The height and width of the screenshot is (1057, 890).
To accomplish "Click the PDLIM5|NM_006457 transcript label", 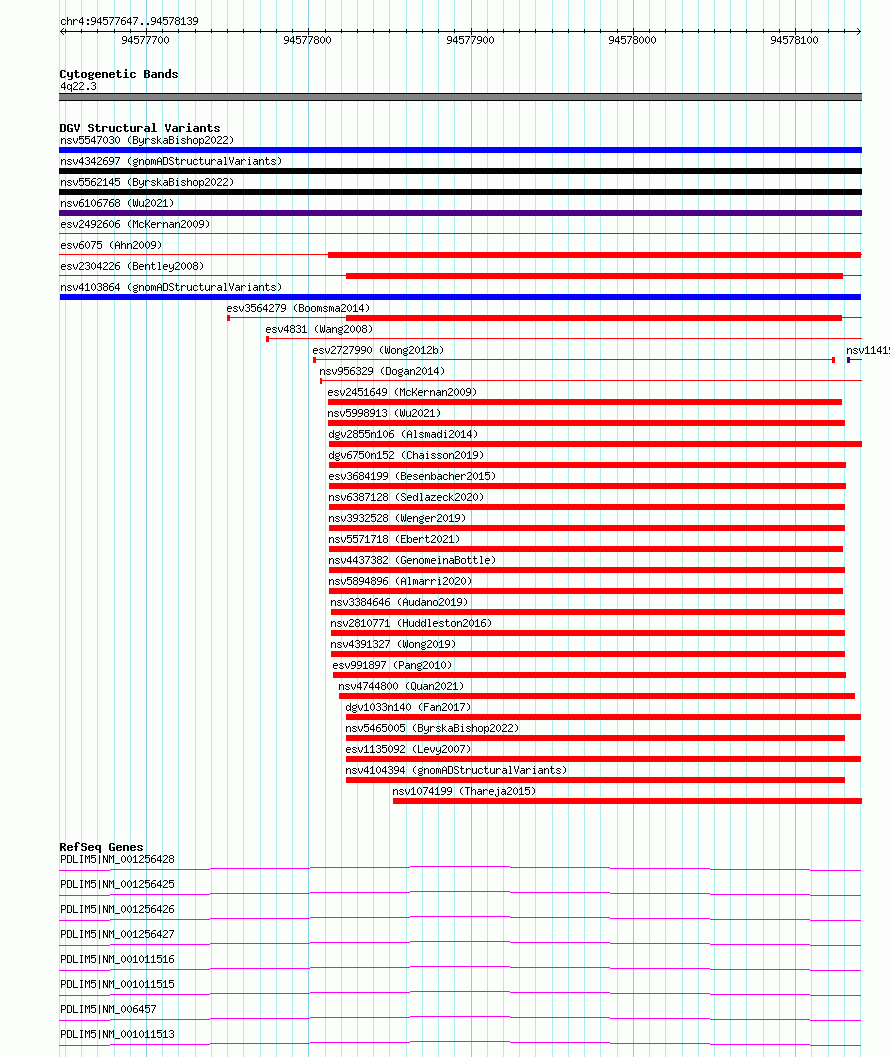I will pyautogui.click(x=108, y=1009).
